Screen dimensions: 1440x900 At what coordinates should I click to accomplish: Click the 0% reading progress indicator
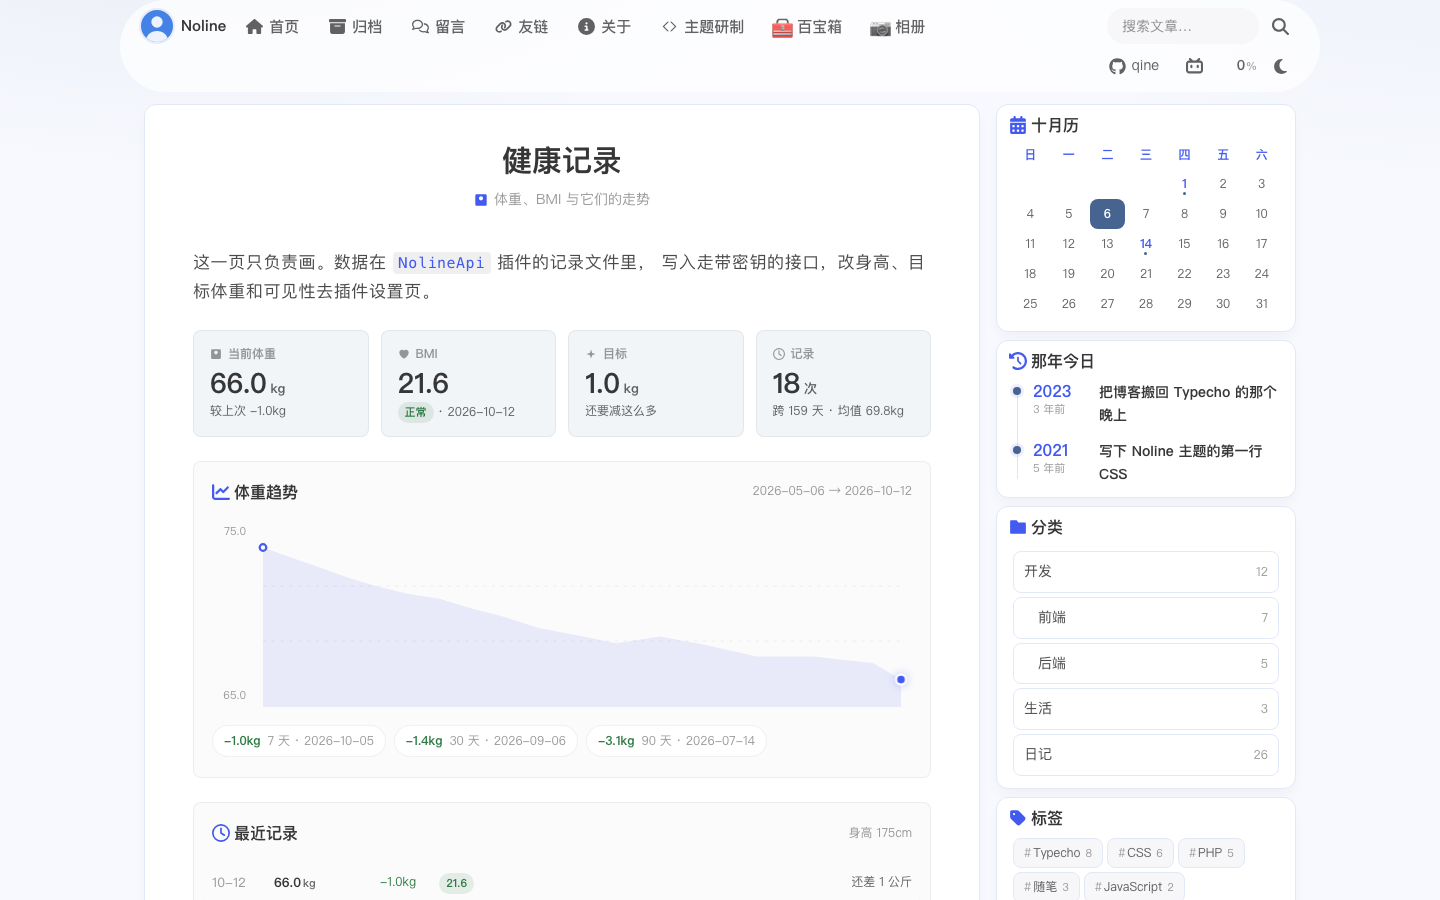(1246, 66)
